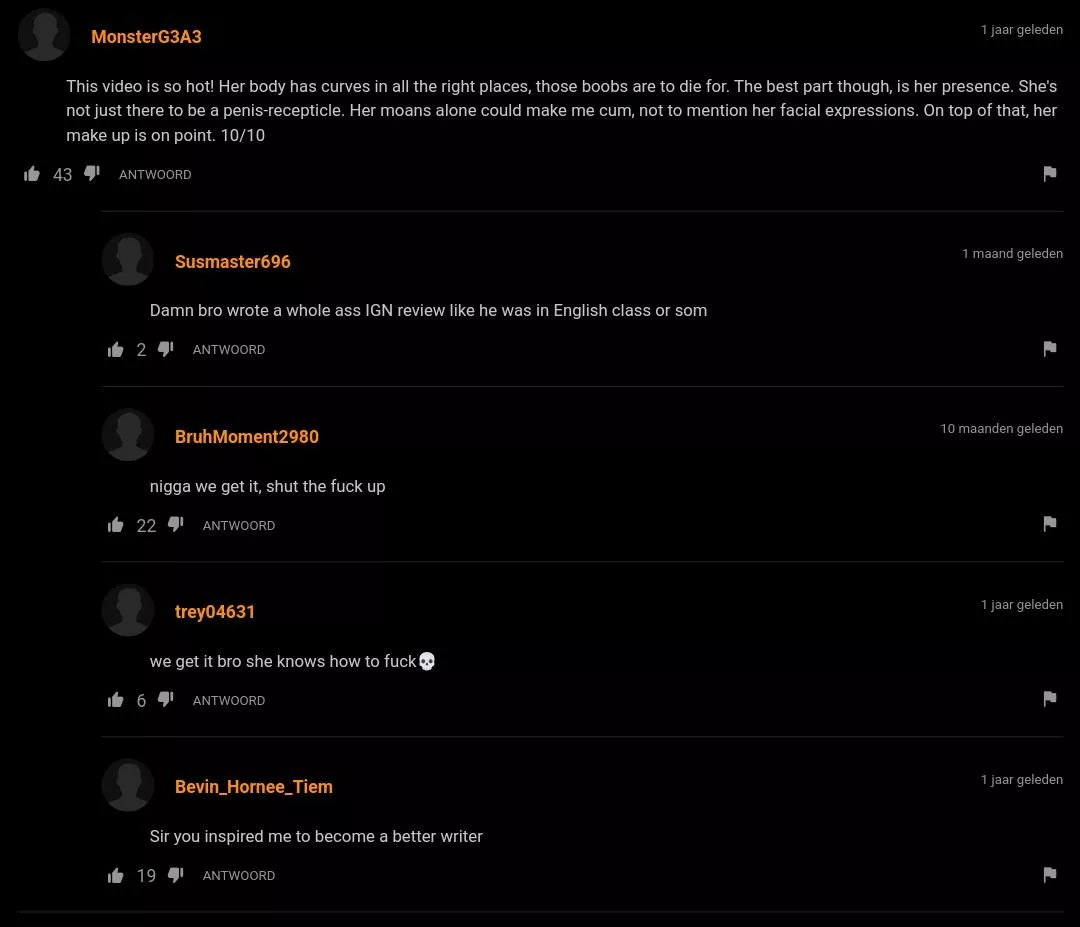Screen dimensions: 1080x927
Task: Click Susmaster696's avatar thumbnail
Action: point(128,260)
